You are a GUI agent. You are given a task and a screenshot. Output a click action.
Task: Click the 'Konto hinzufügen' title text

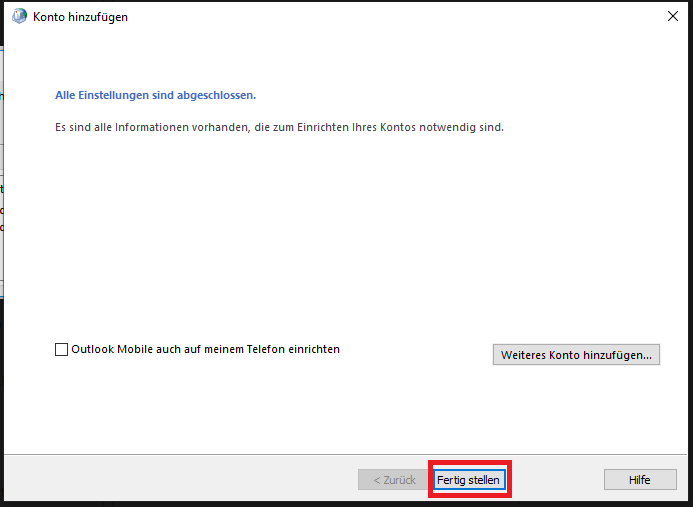[x=80, y=17]
